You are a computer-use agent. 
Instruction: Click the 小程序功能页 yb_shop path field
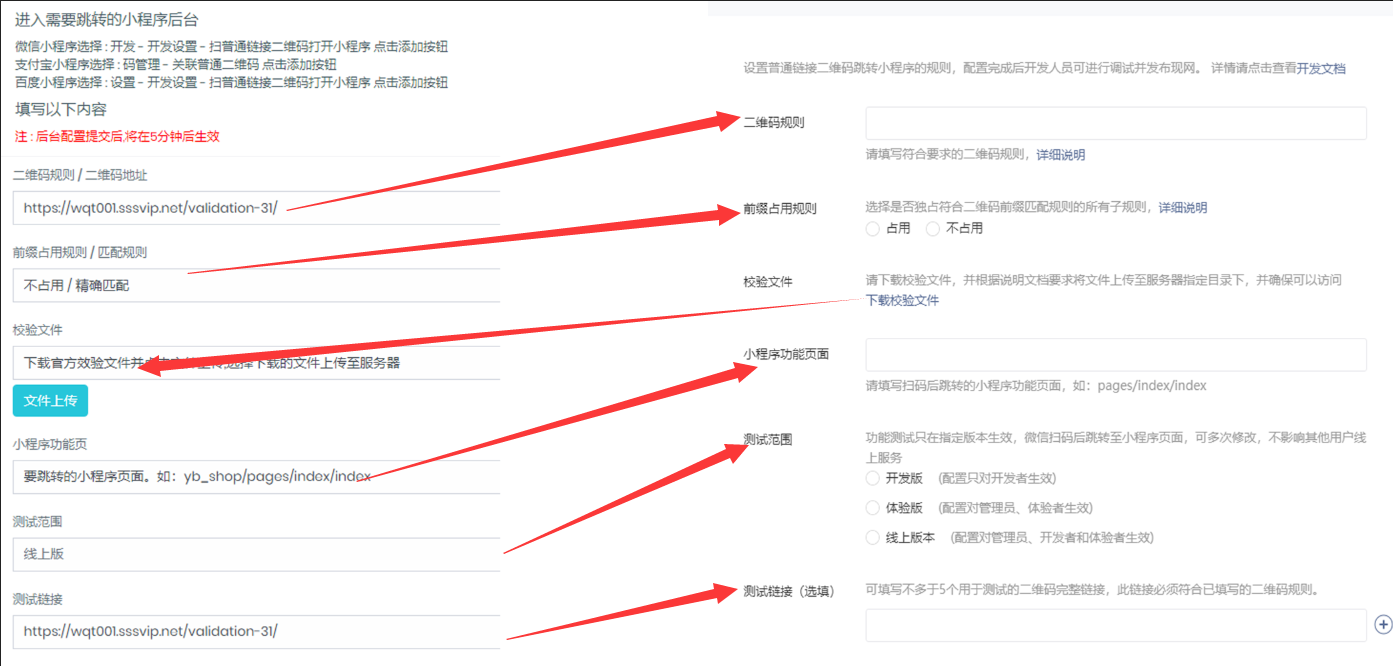257,477
